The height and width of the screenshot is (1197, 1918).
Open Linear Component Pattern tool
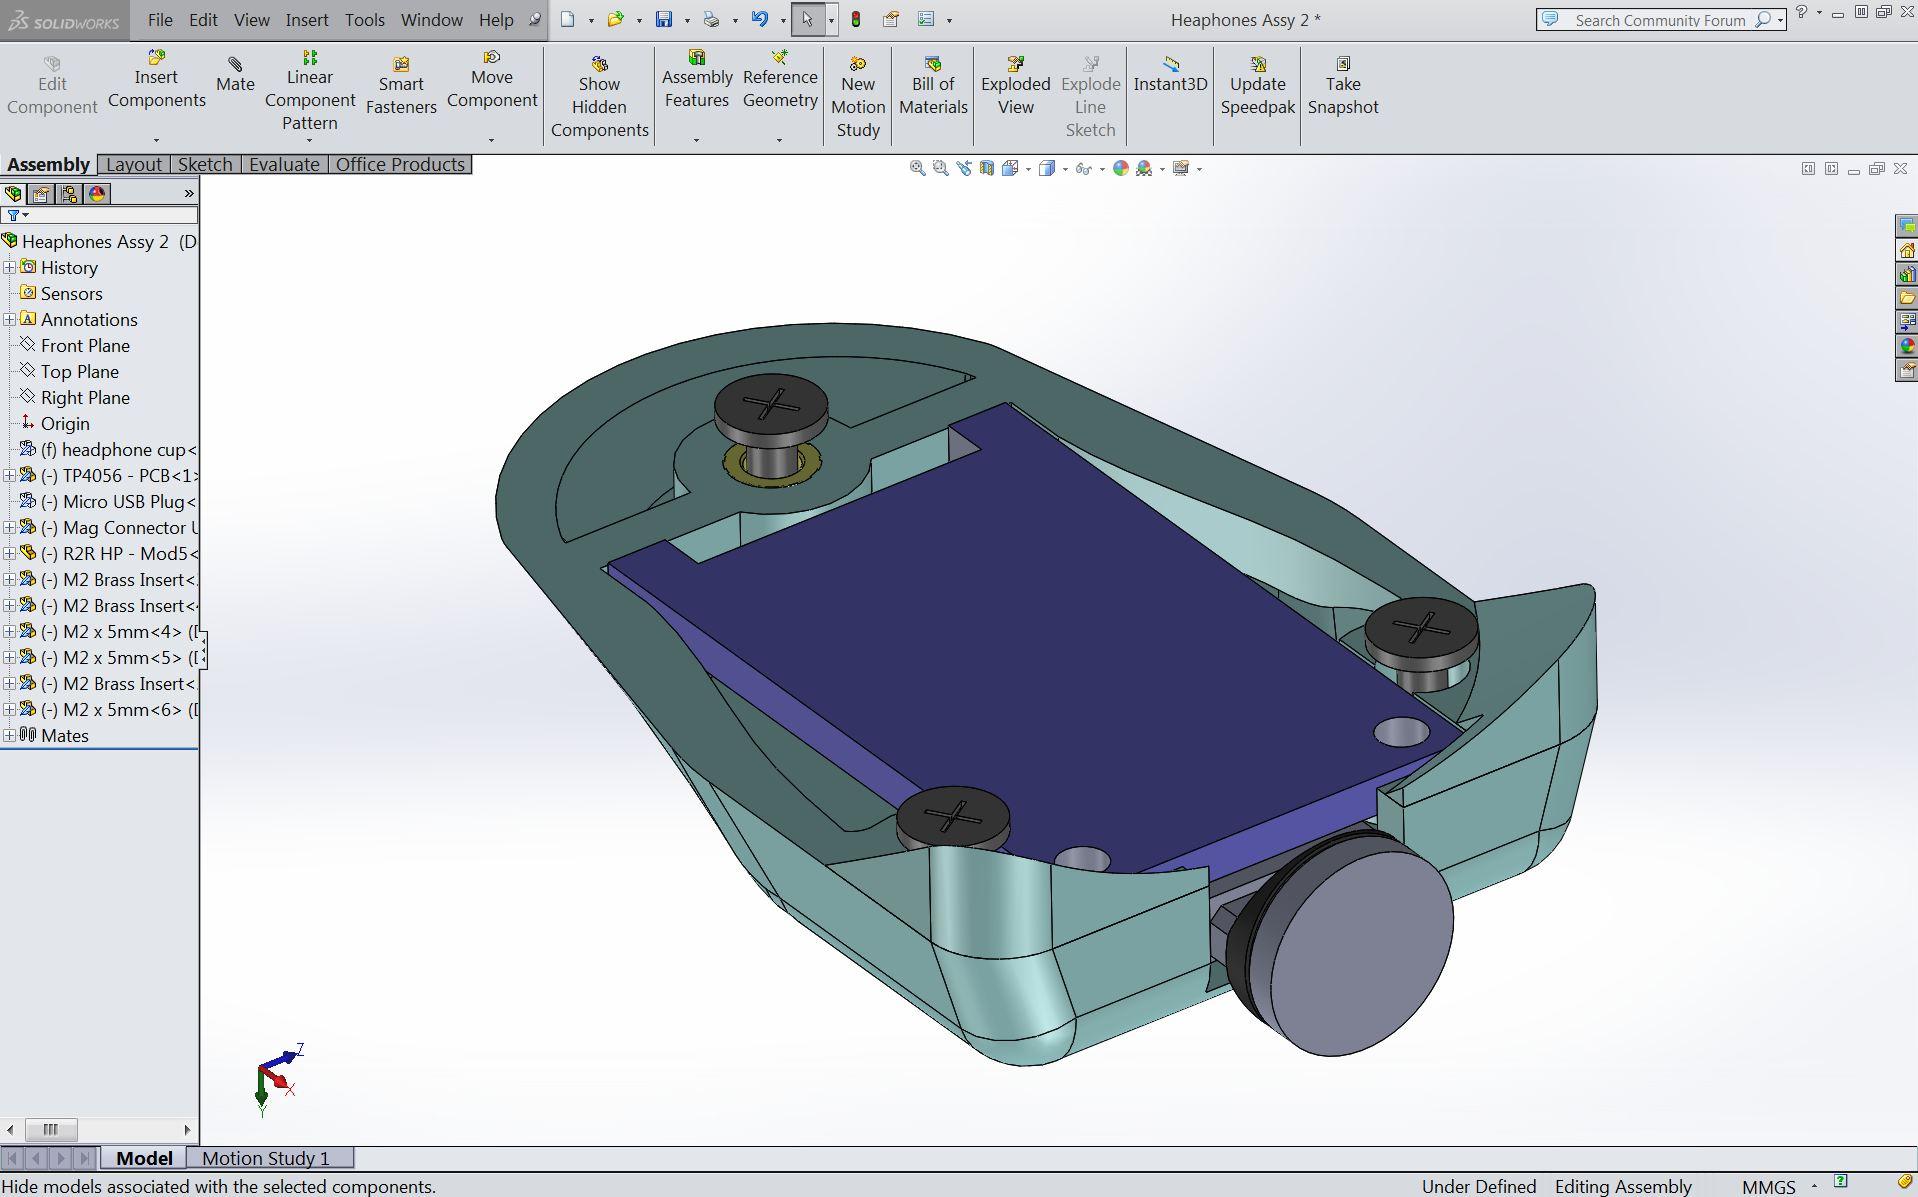[x=310, y=91]
